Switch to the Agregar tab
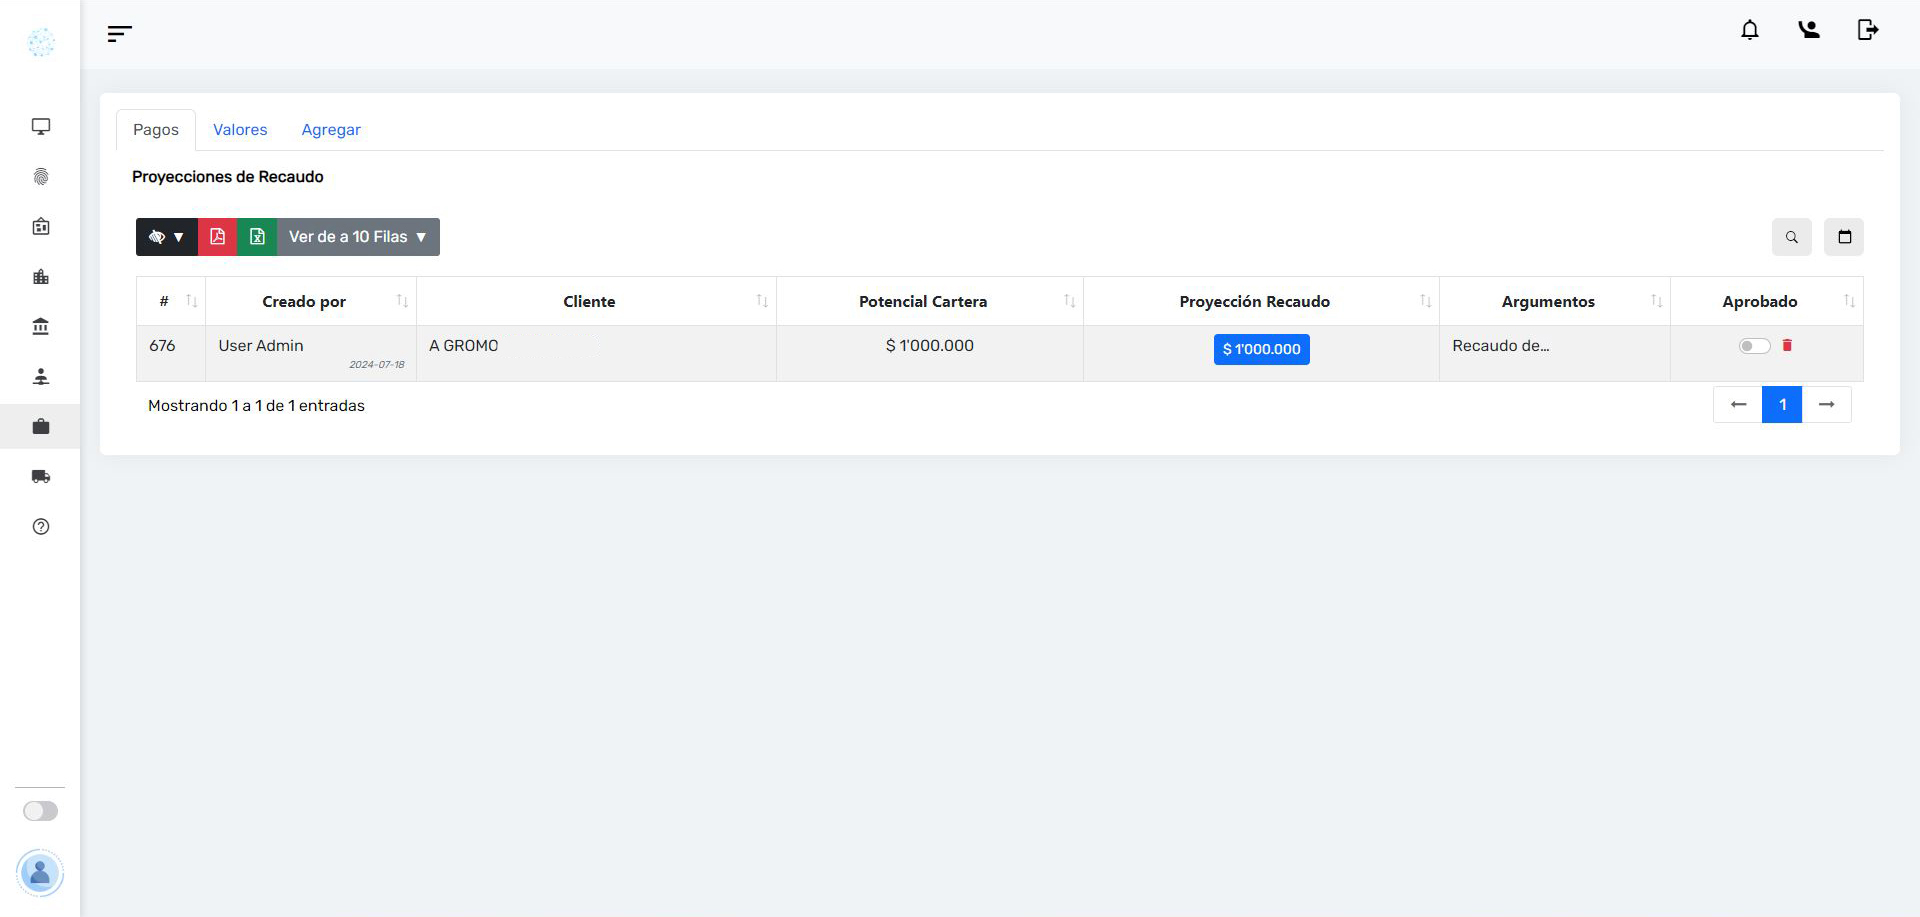 [x=331, y=130]
